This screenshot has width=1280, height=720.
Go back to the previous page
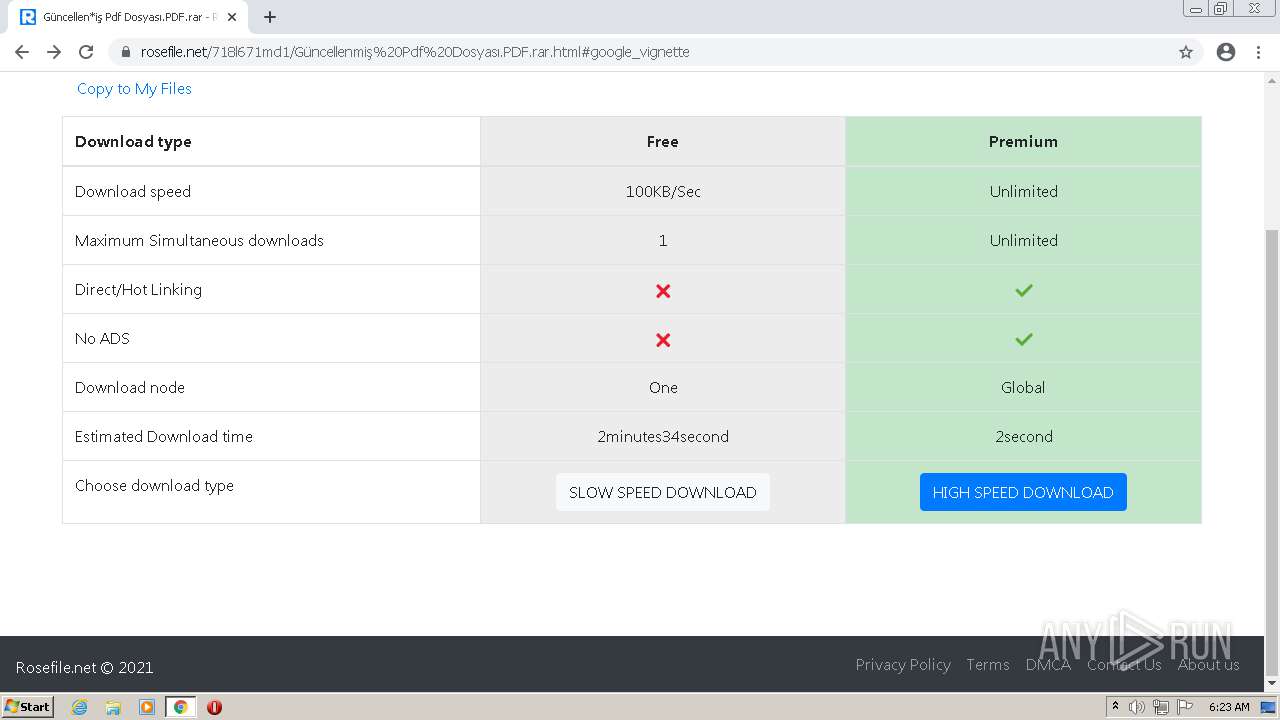22,52
